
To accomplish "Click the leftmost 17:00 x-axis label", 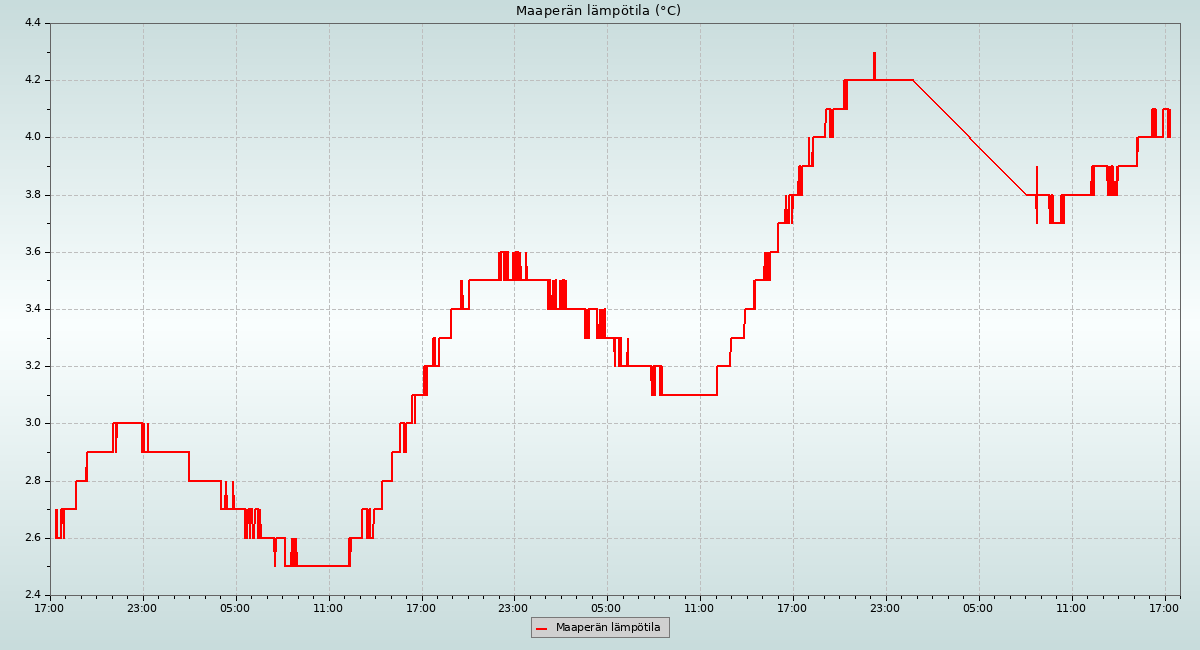I will (50, 607).
